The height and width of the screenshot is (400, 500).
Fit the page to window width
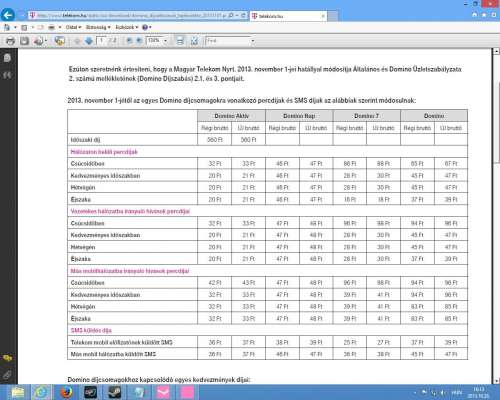click(180, 41)
